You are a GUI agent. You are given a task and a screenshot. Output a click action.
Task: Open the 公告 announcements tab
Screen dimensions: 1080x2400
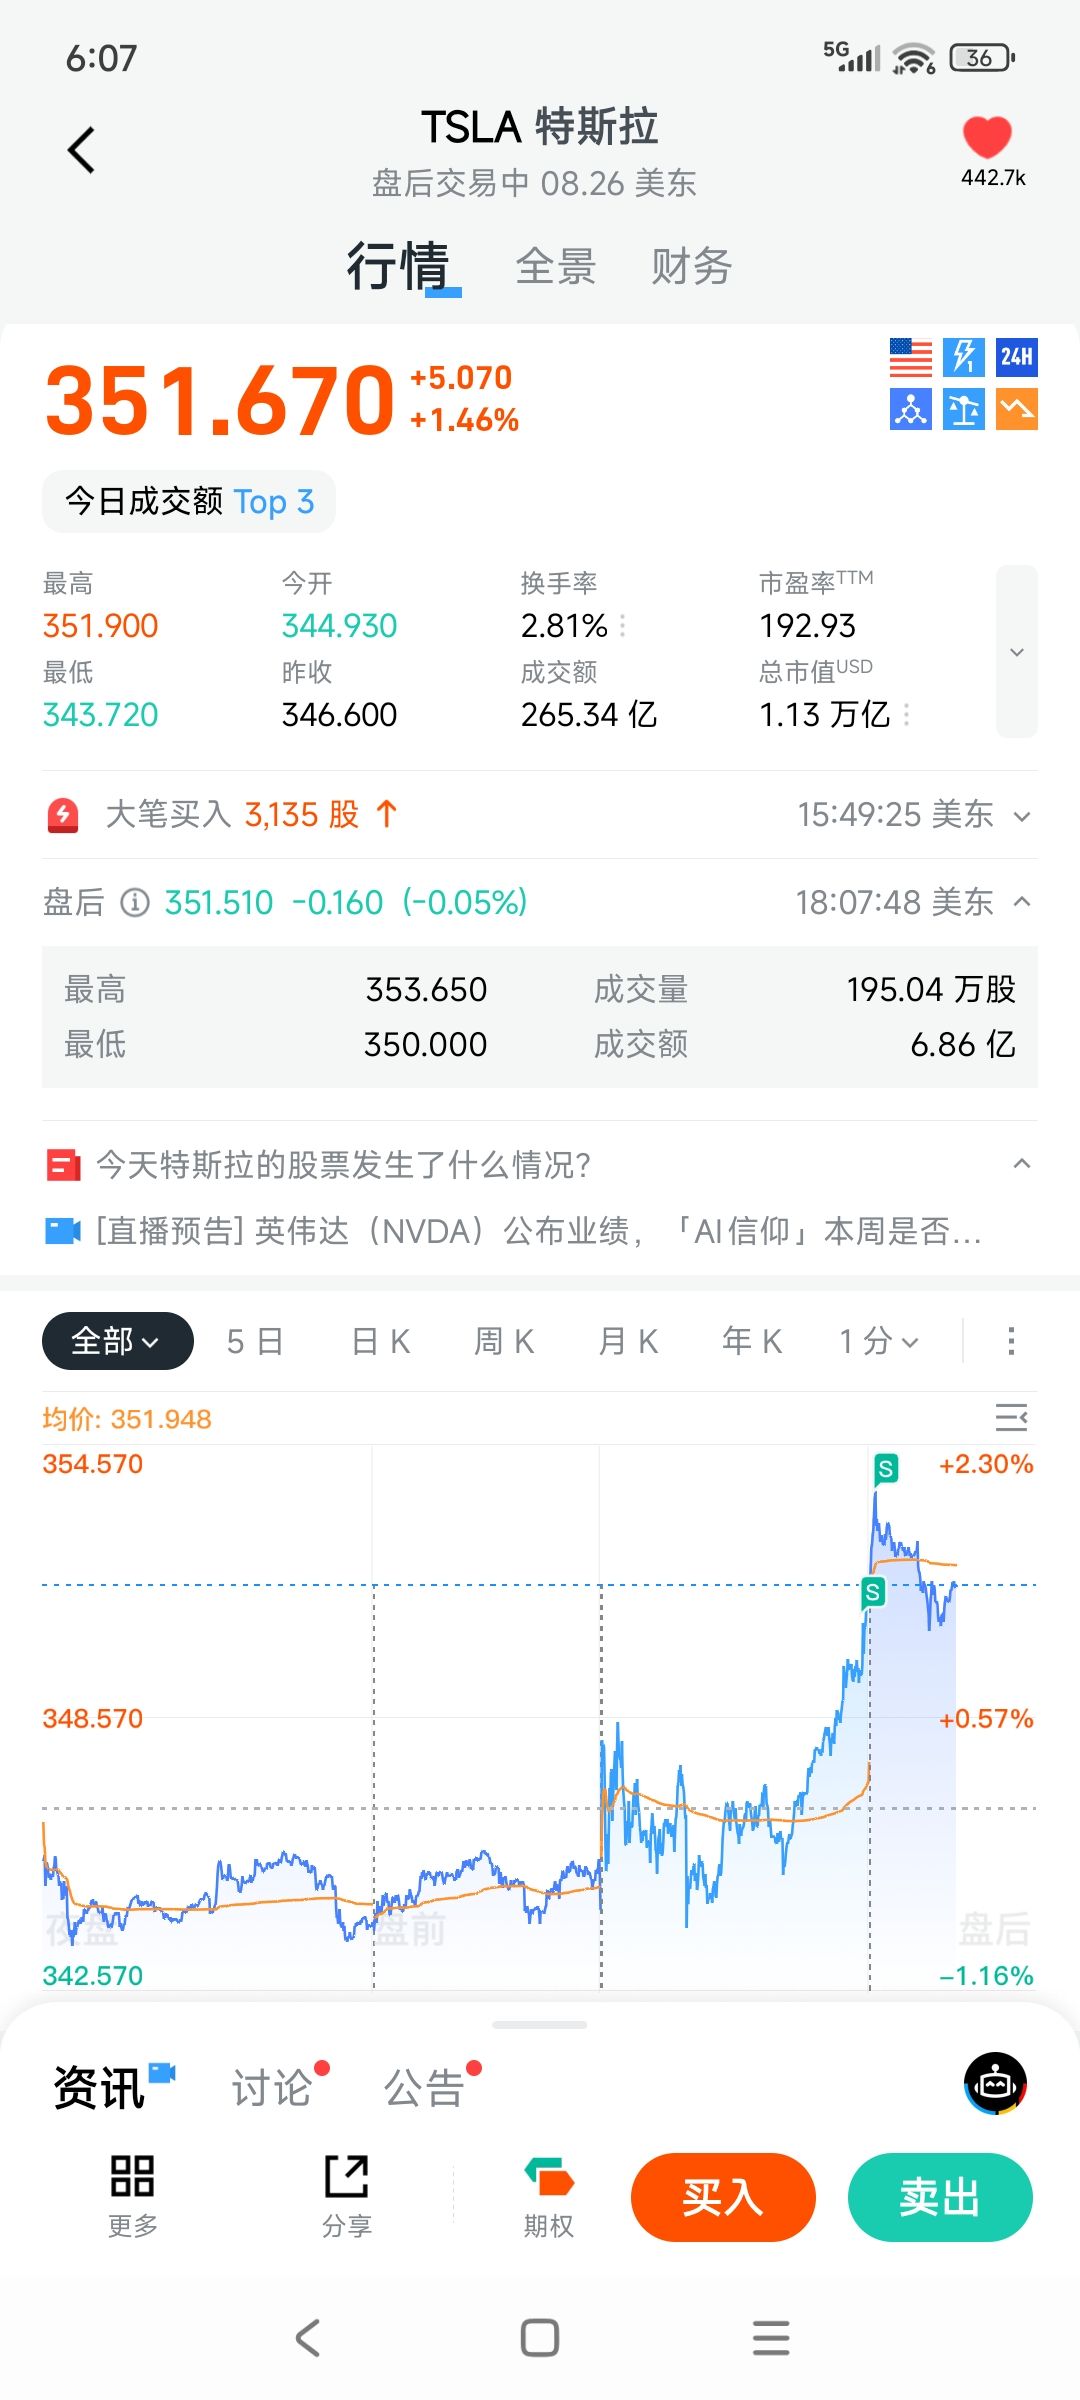tap(424, 2088)
